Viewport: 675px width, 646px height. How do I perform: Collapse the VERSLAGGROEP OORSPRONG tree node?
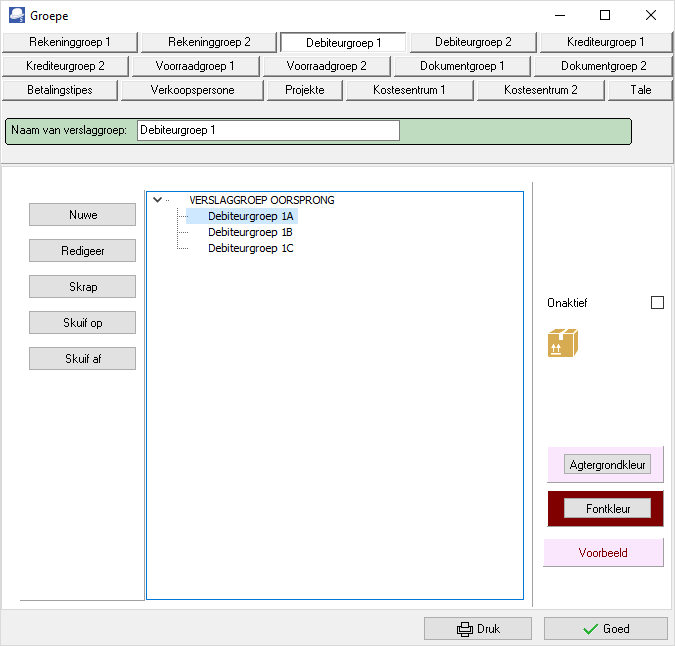point(157,200)
